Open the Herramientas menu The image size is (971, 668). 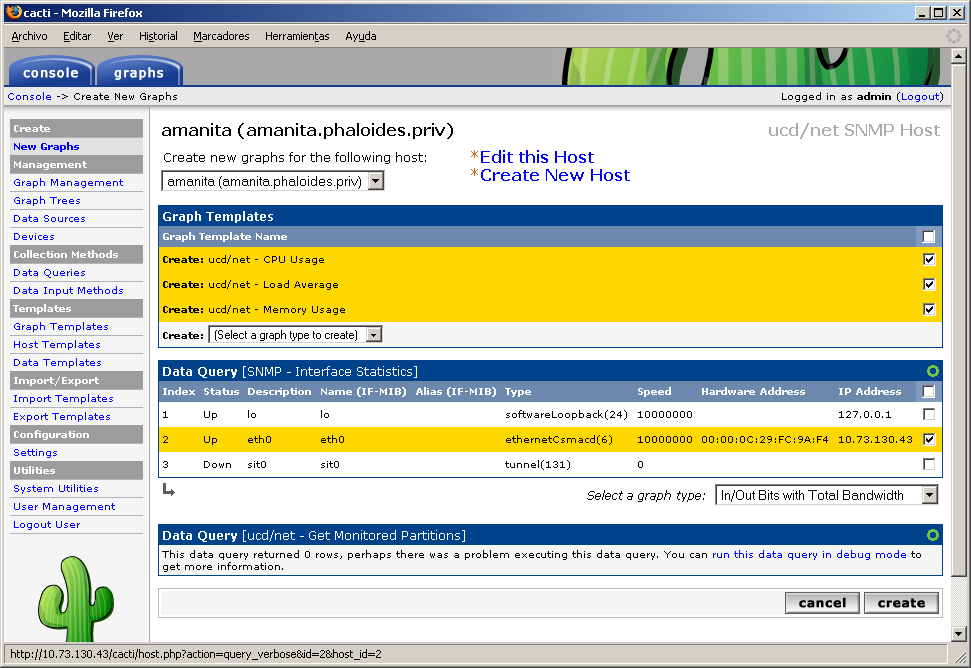pos(297,36)
